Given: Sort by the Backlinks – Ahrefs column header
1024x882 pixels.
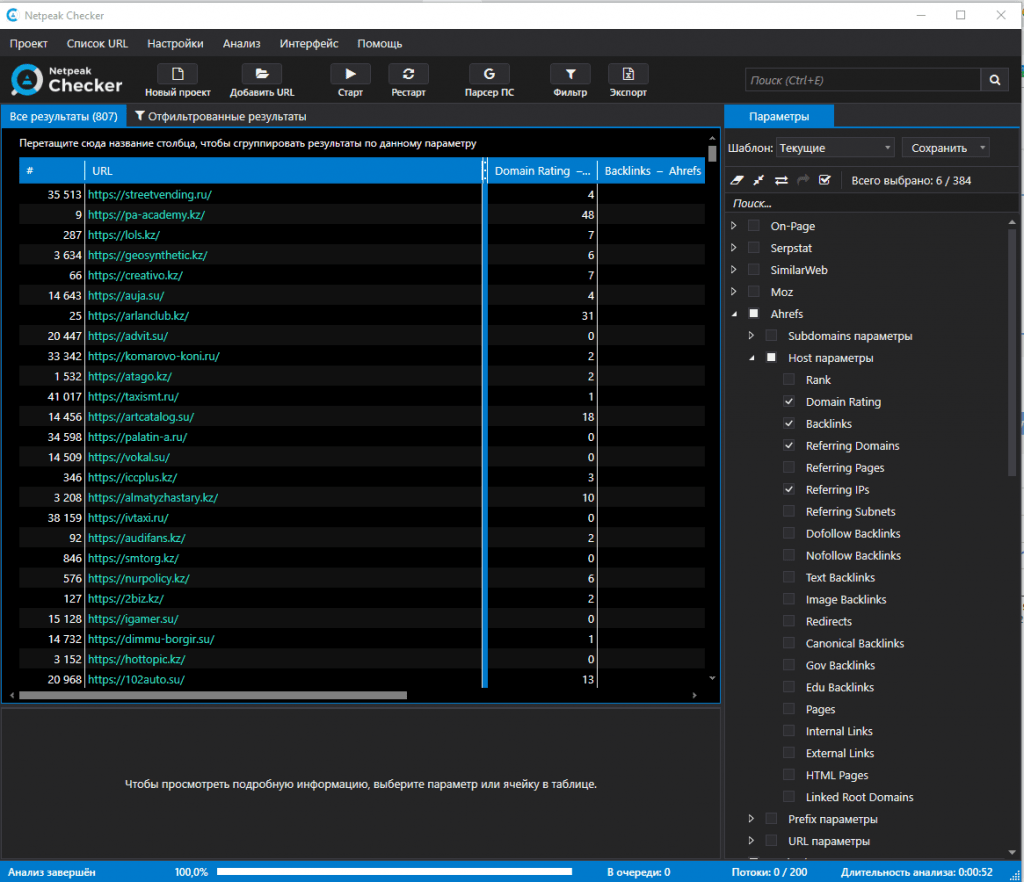Looking at the screenshot, I should [652, 170].
